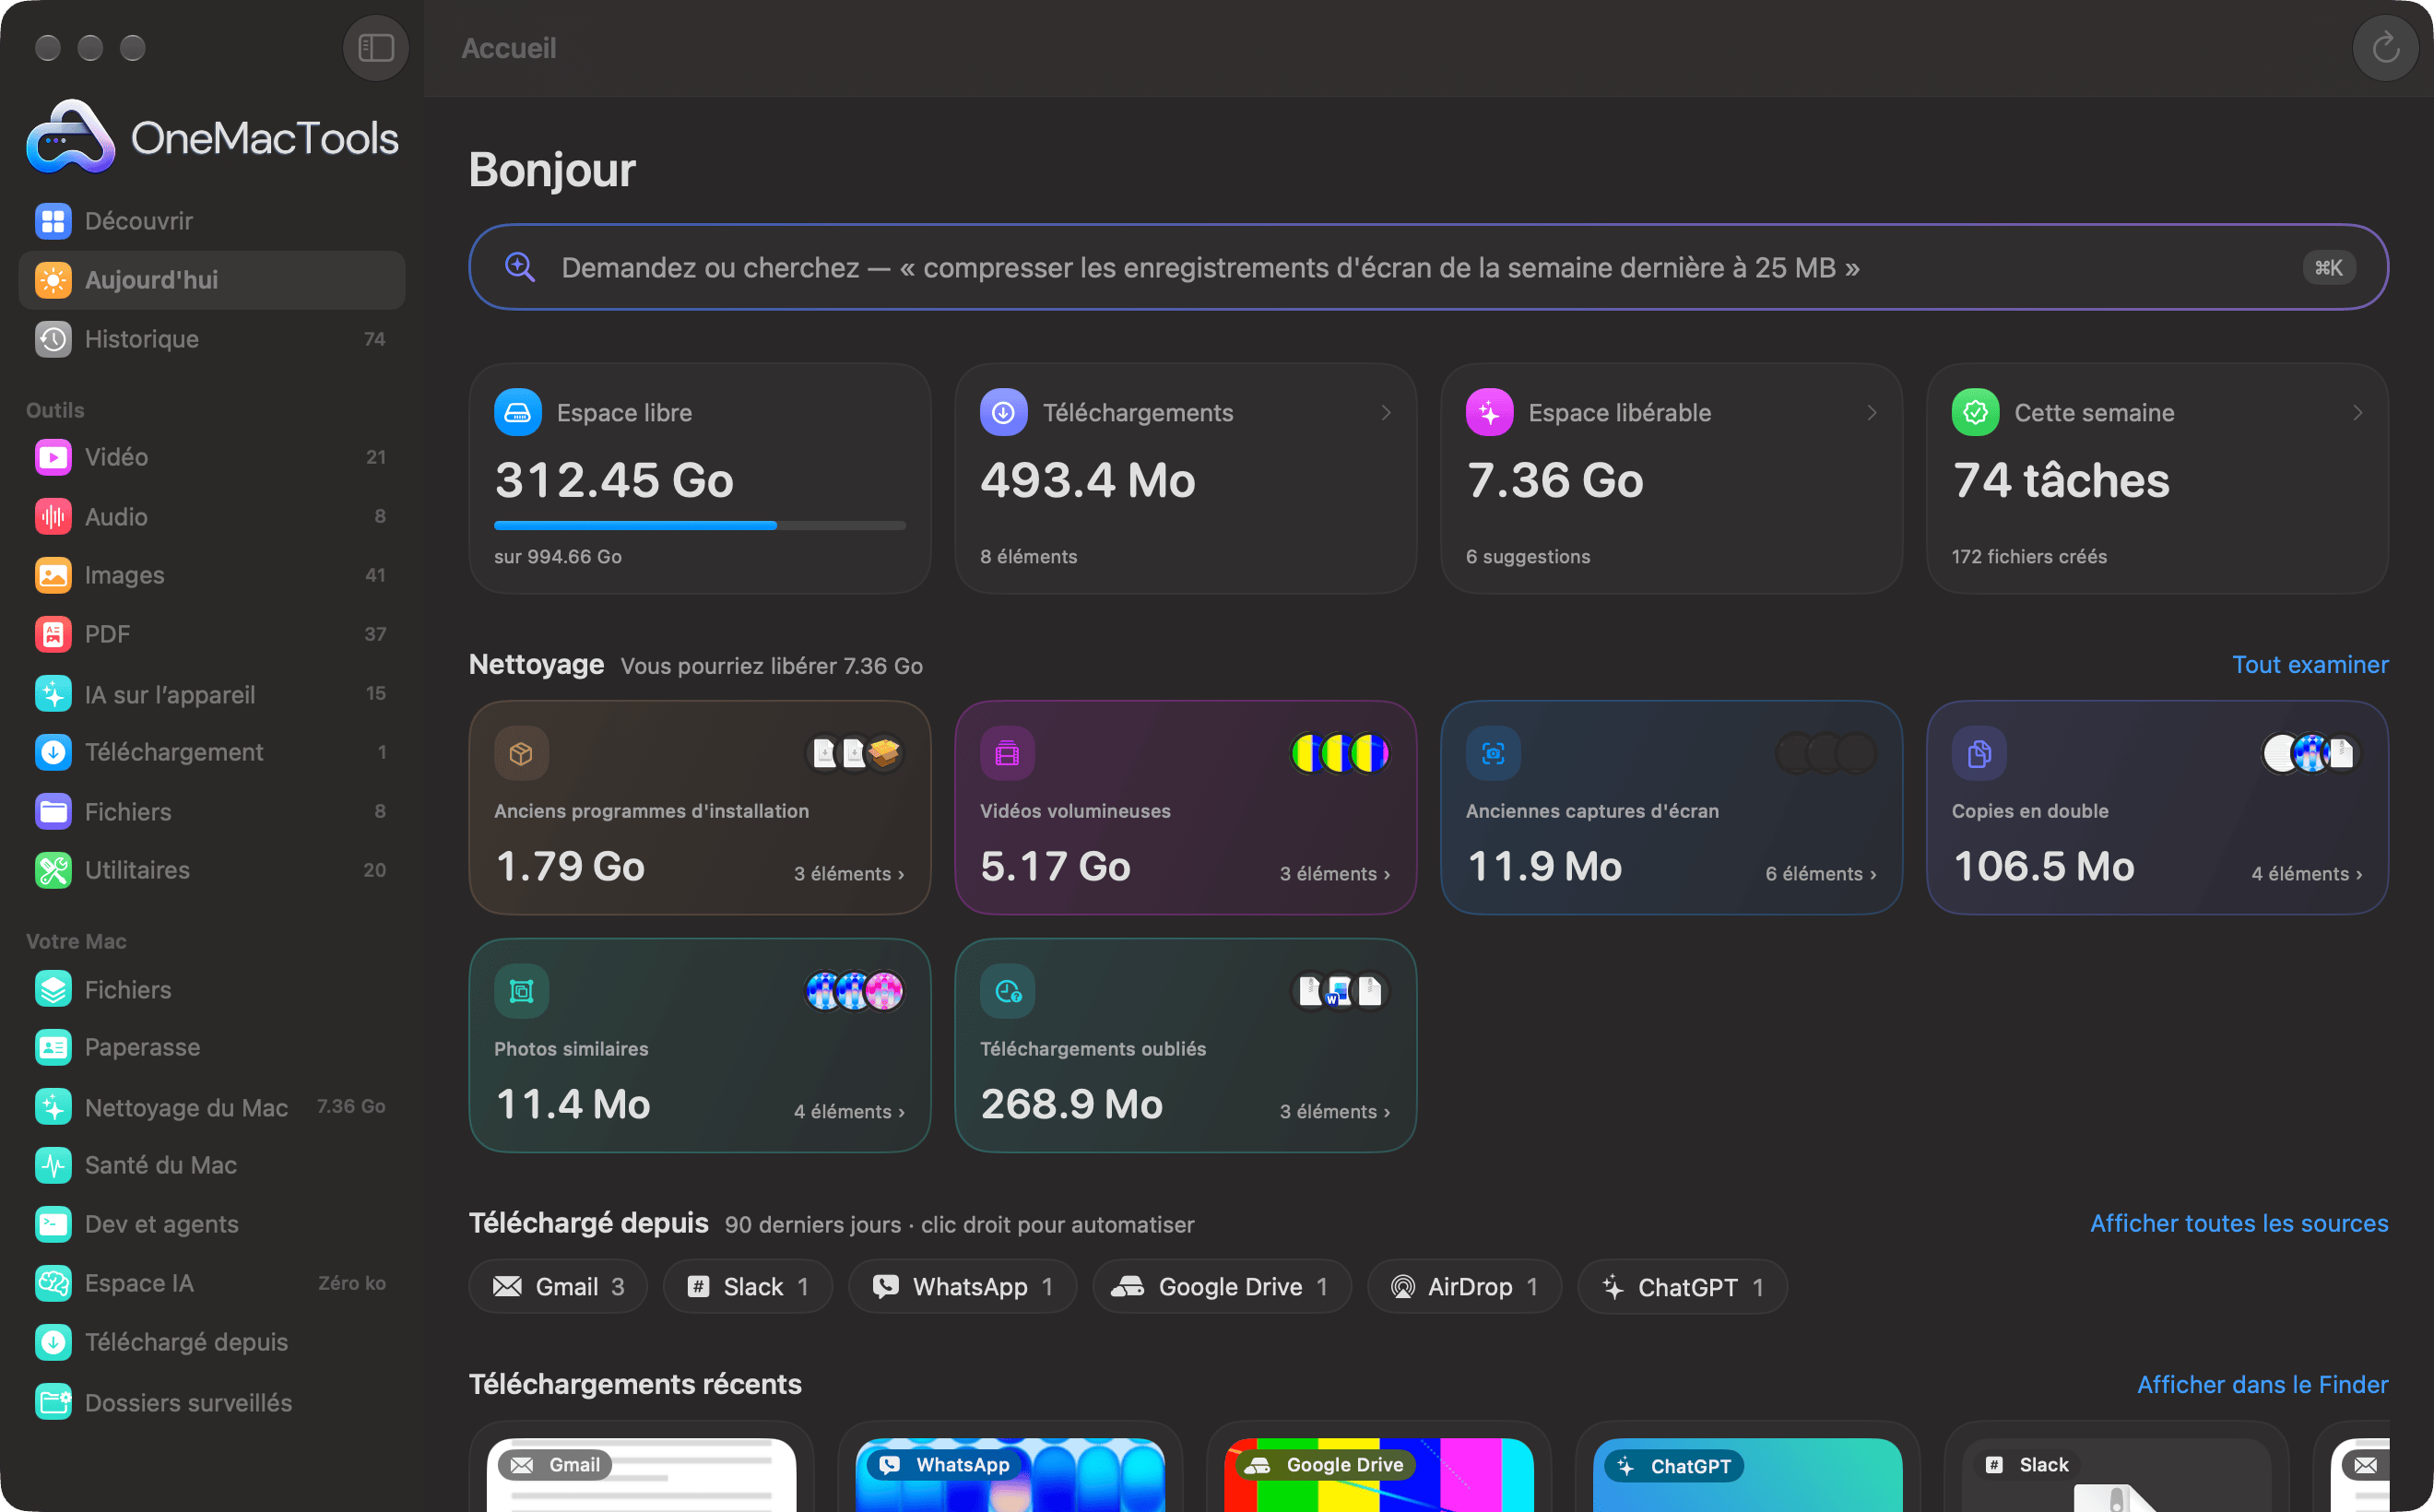Screen dimensions: 2434x1512
Task: Click the Téléchargement tool icon
Action: (53, 752)
